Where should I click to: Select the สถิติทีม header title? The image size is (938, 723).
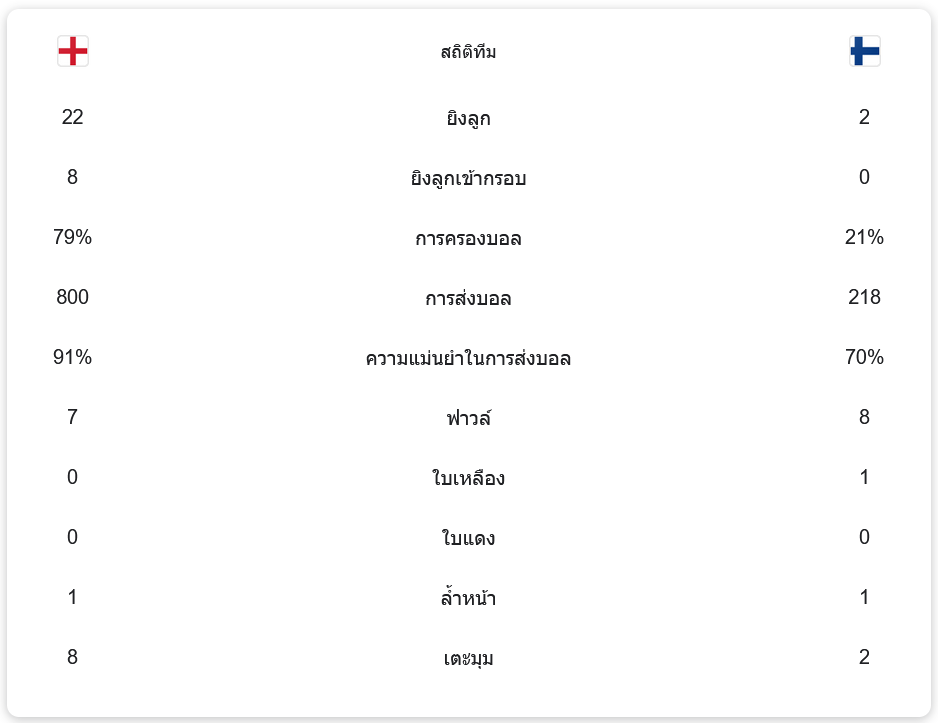[468, 52]
